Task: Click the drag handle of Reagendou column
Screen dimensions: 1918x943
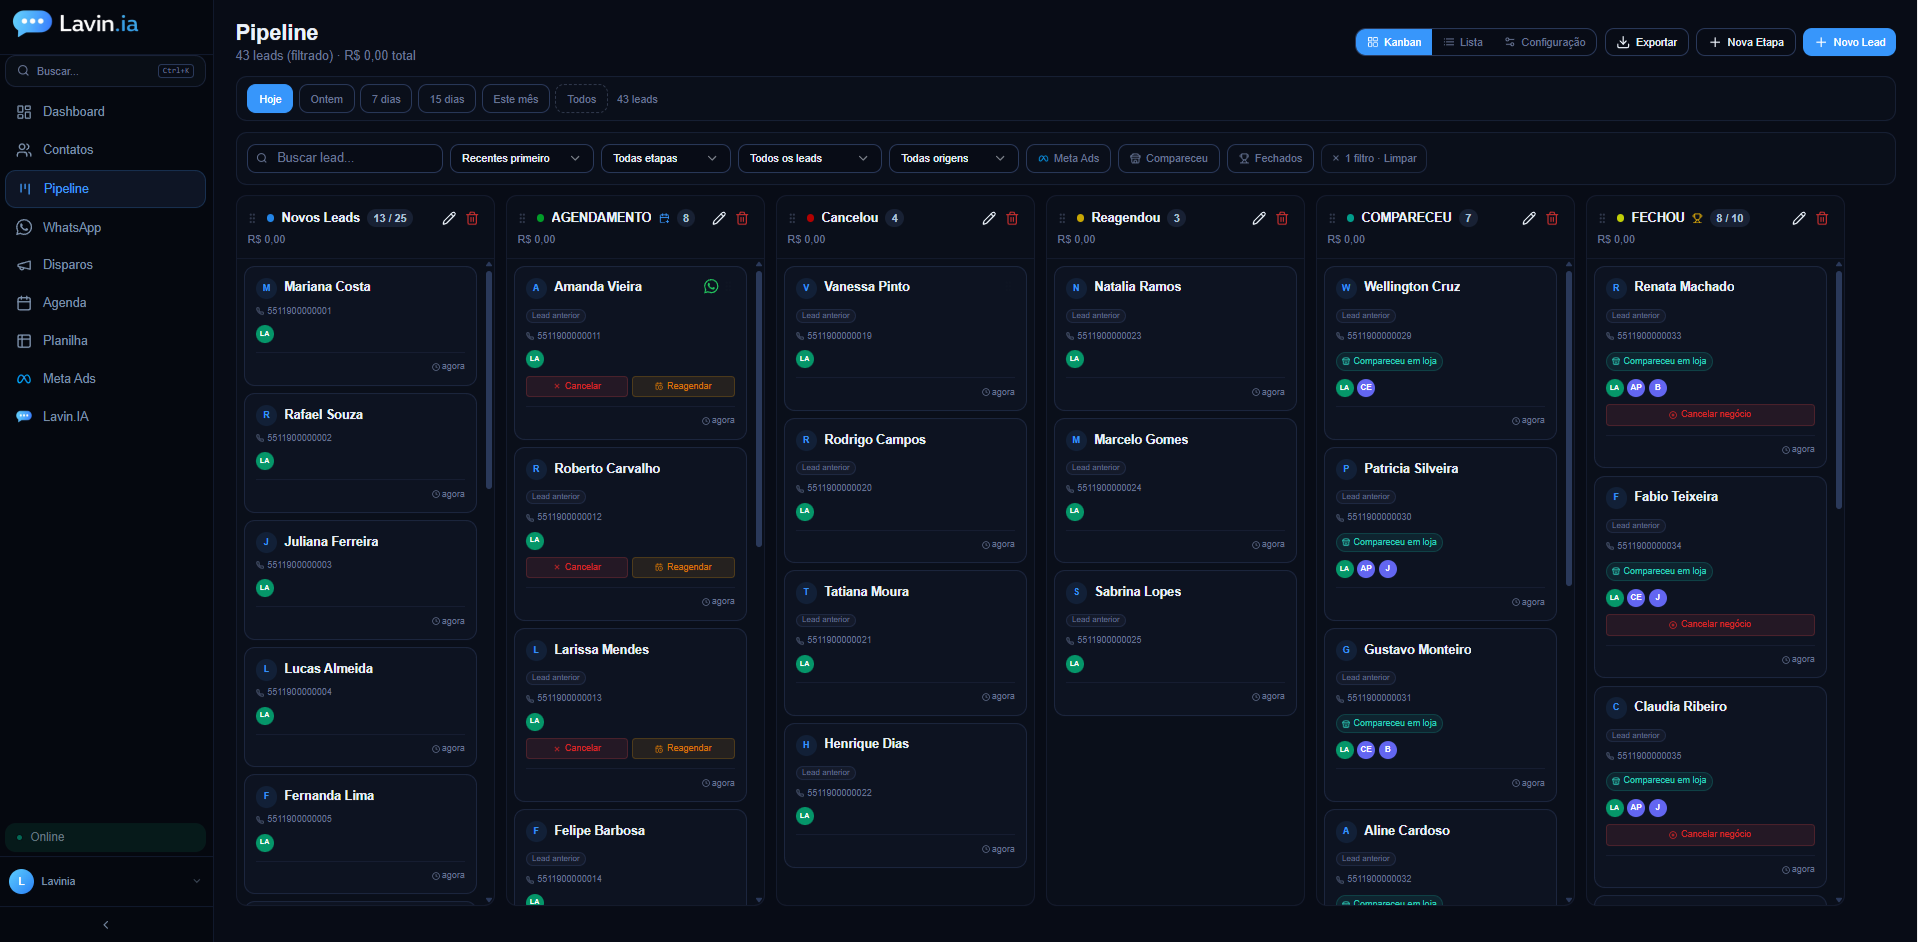Action: tap(1062, 218)
